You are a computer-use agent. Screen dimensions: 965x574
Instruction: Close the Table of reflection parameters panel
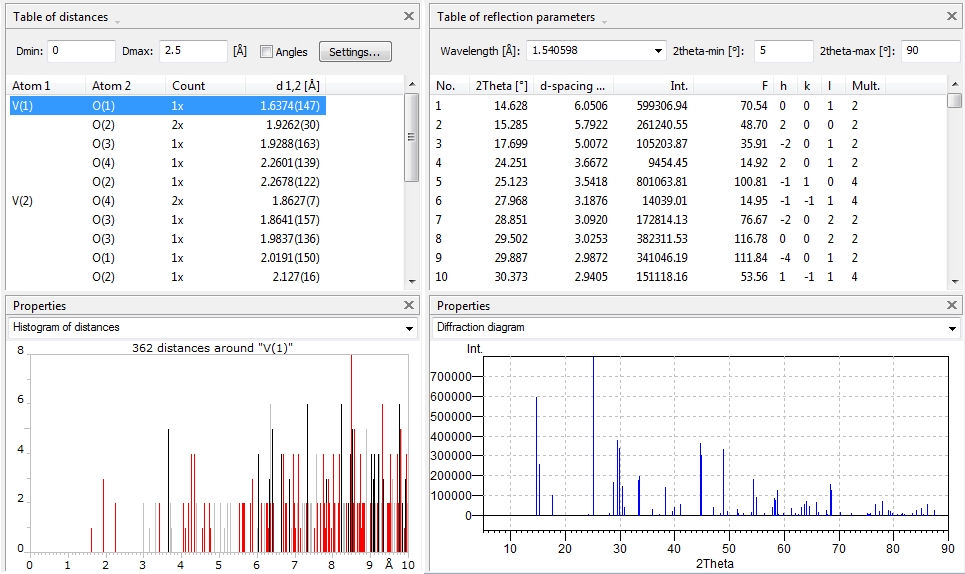pyautogui.click(x=951, y=16)
